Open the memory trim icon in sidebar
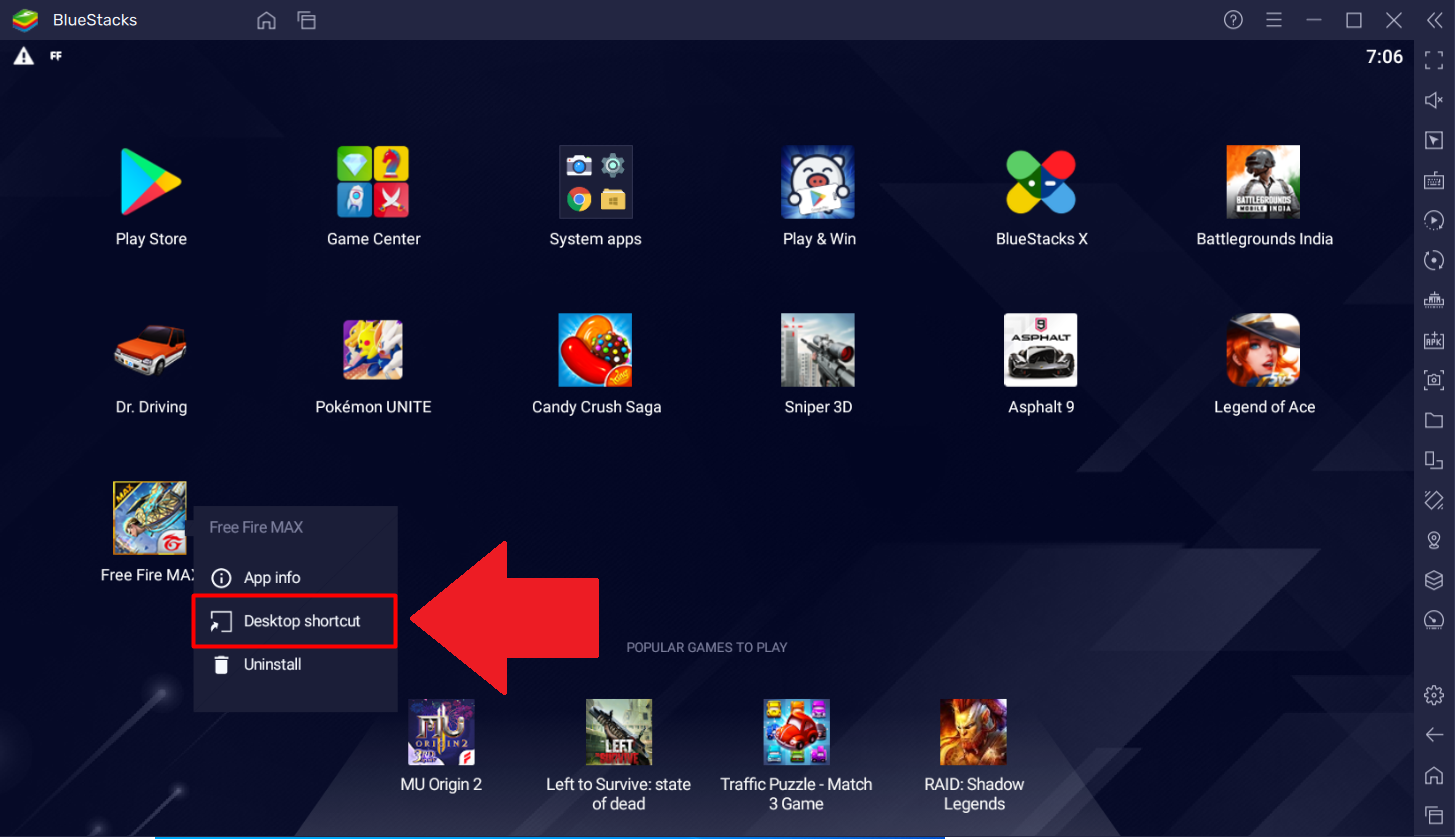This screenshot has height=839, width=1455. (1434, 300)
